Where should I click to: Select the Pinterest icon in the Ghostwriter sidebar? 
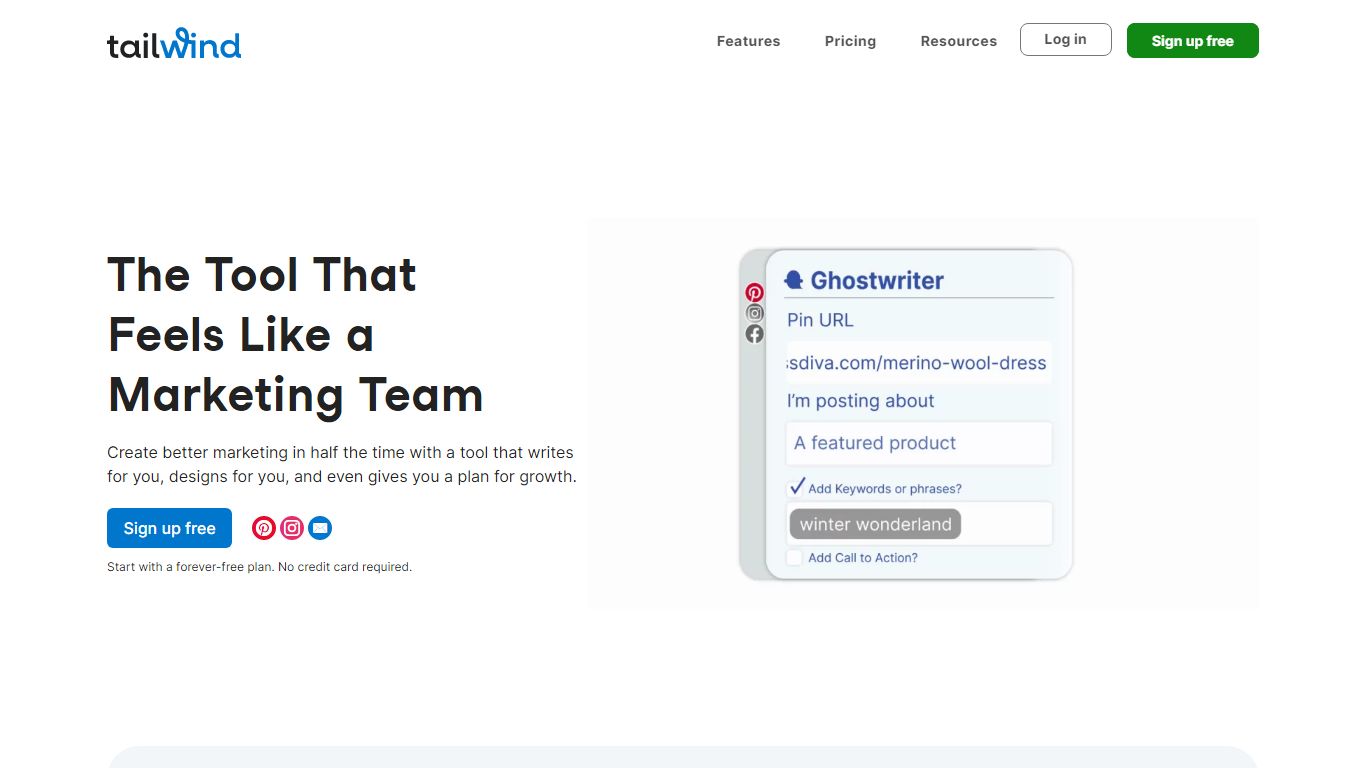754,292
